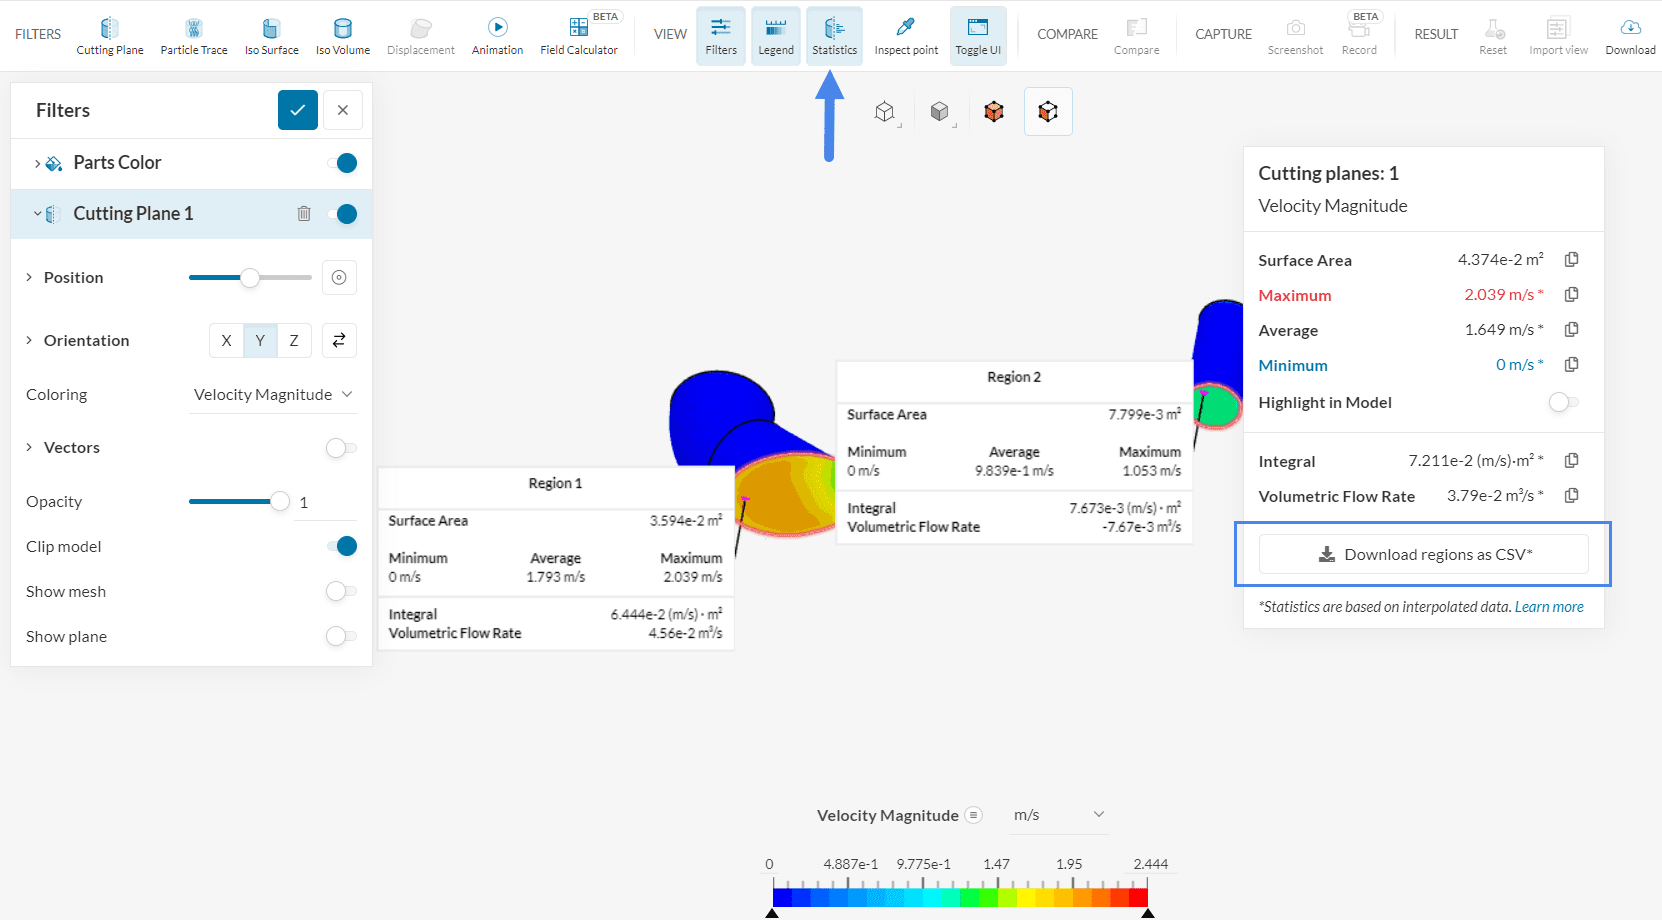
Task: Delete Cutting Plane 1 with trash icon
Action: [x=304, y=213]
